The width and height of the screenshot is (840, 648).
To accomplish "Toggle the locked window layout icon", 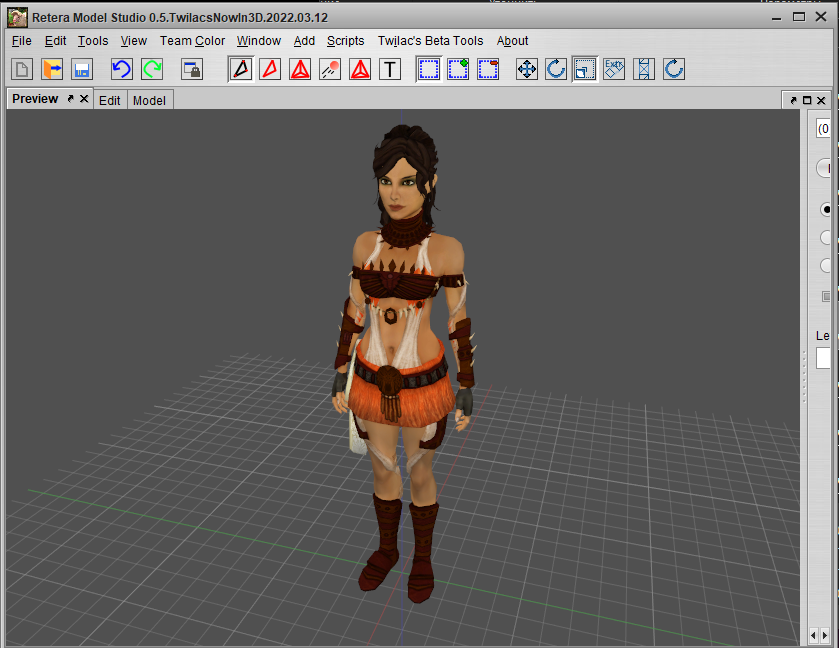I will tap(192, 70).
